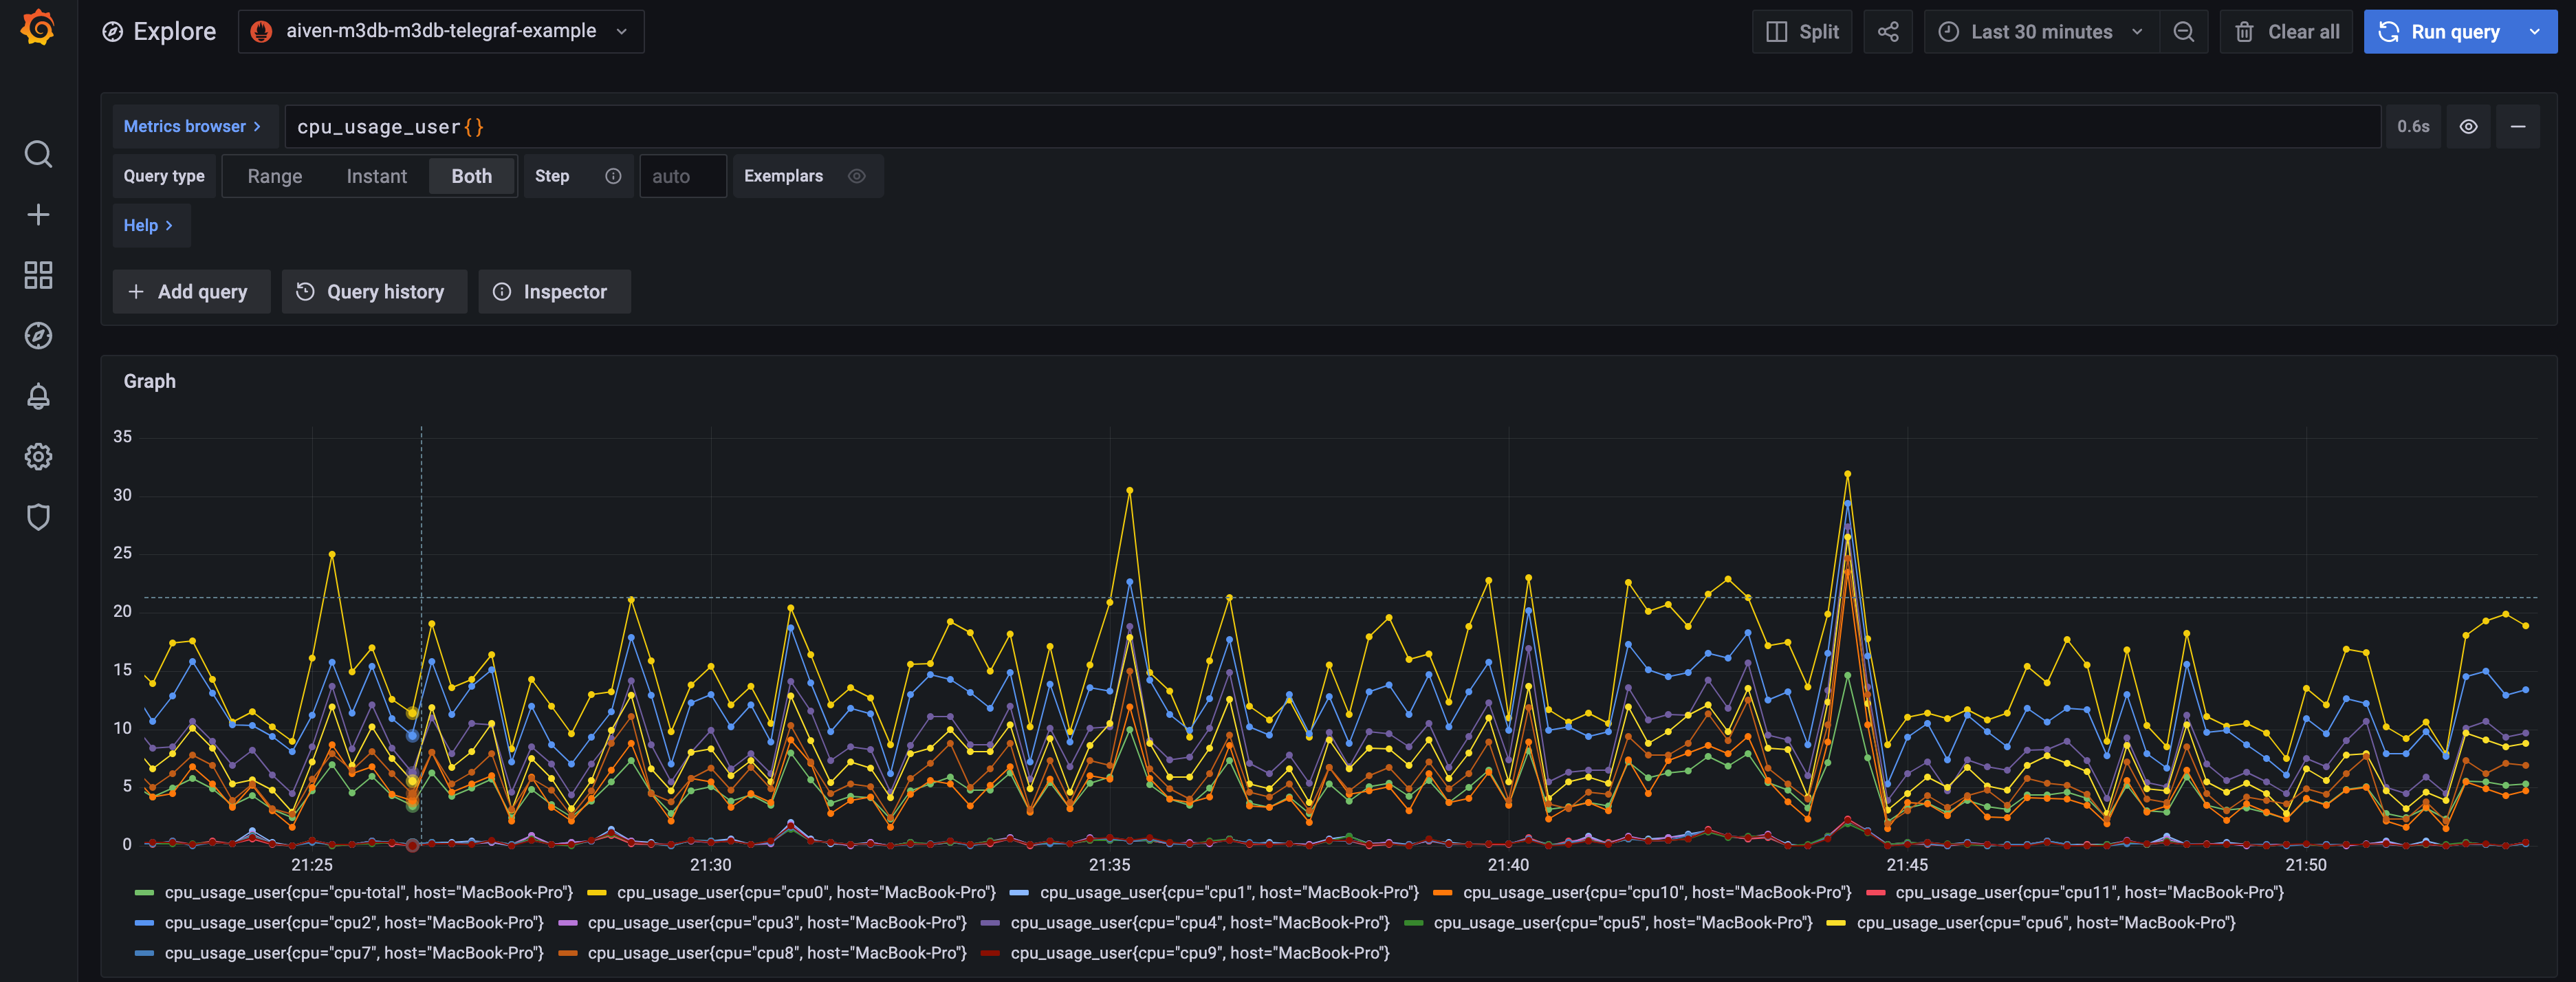Switch query type to Instant
The width and height of the screenshot is (2576, 982).
click(x=377, y=176)
